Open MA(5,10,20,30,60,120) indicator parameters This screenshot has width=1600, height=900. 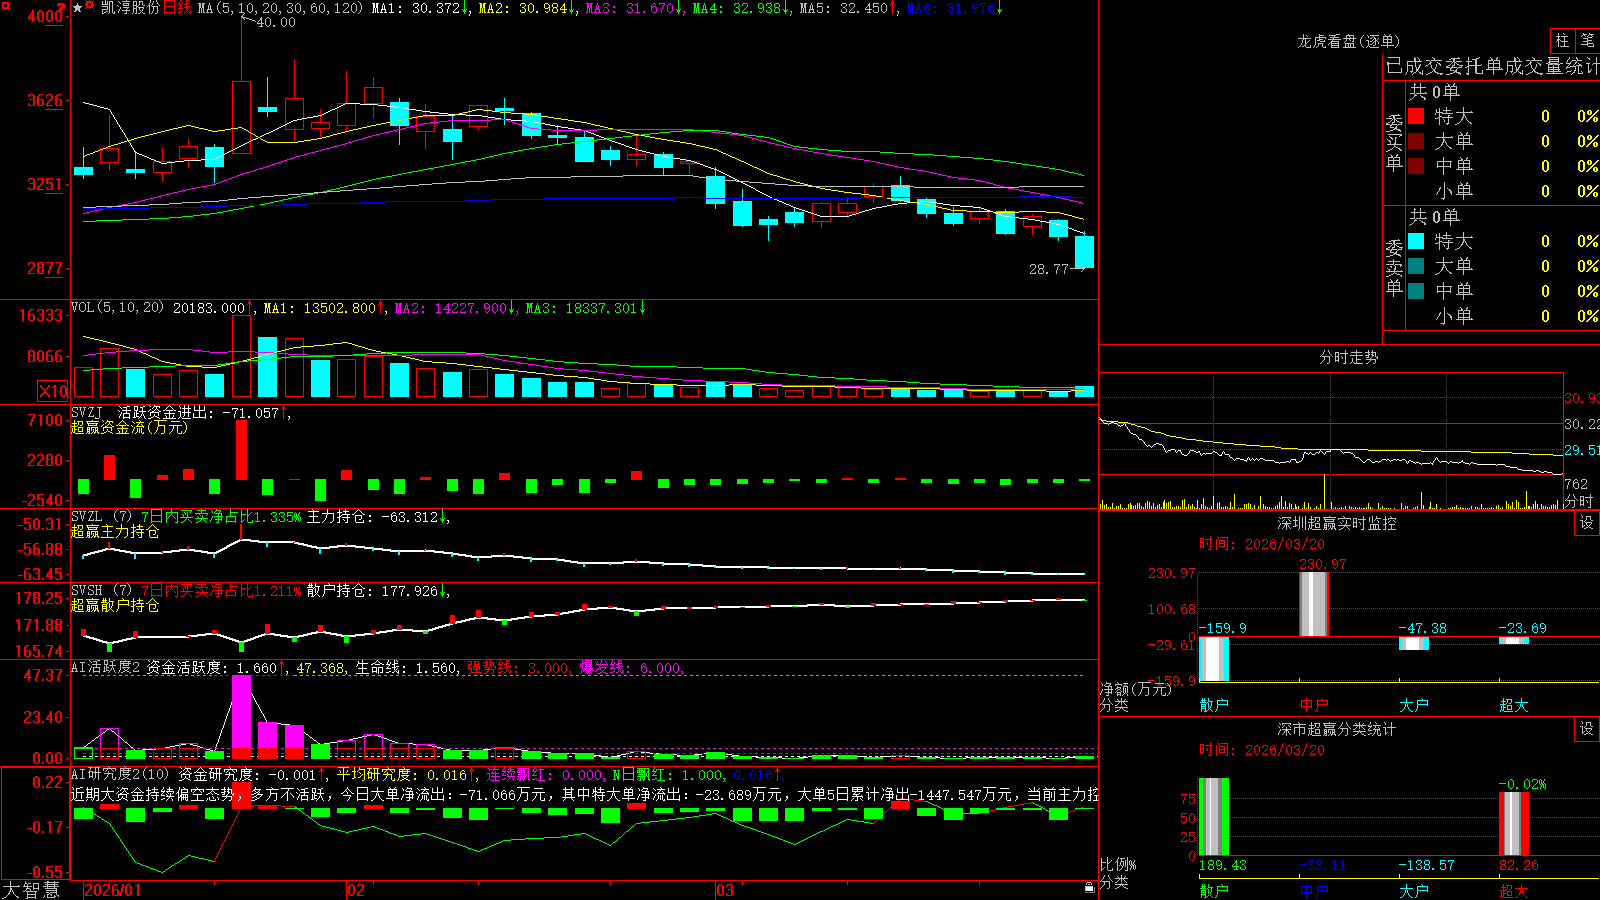tap(281, 8)
